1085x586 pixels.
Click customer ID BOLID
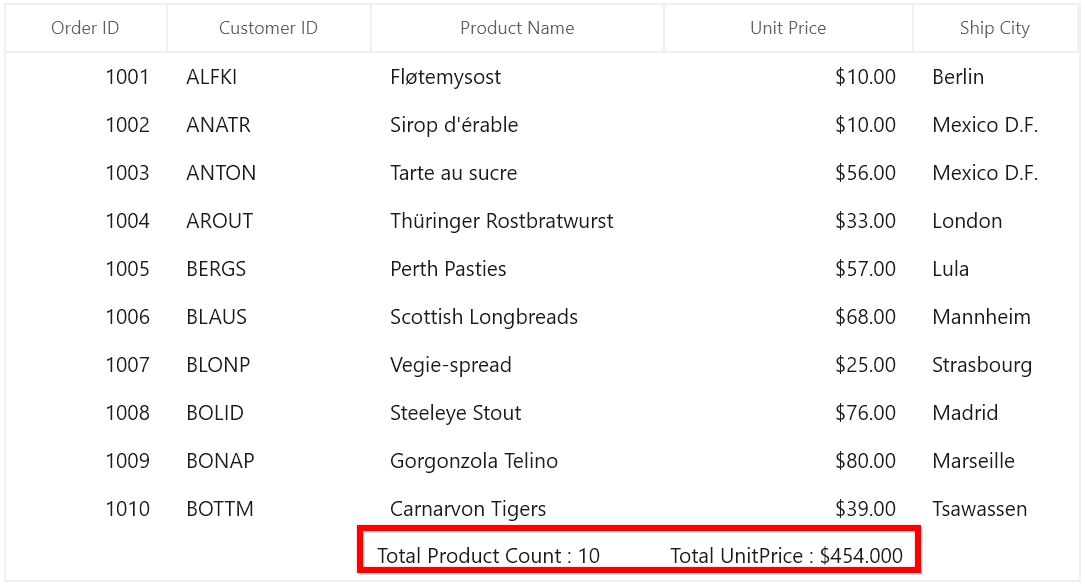(x=215, y=412)
